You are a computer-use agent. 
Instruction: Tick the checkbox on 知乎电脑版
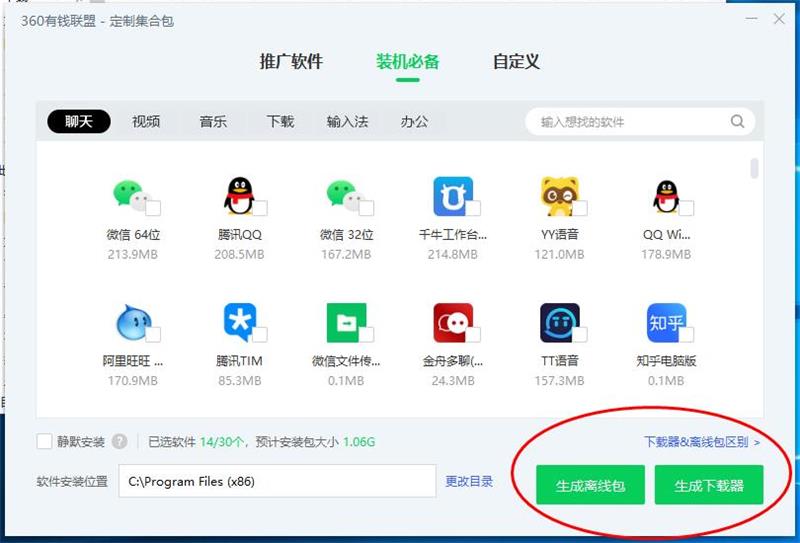[x=687, y=334]
